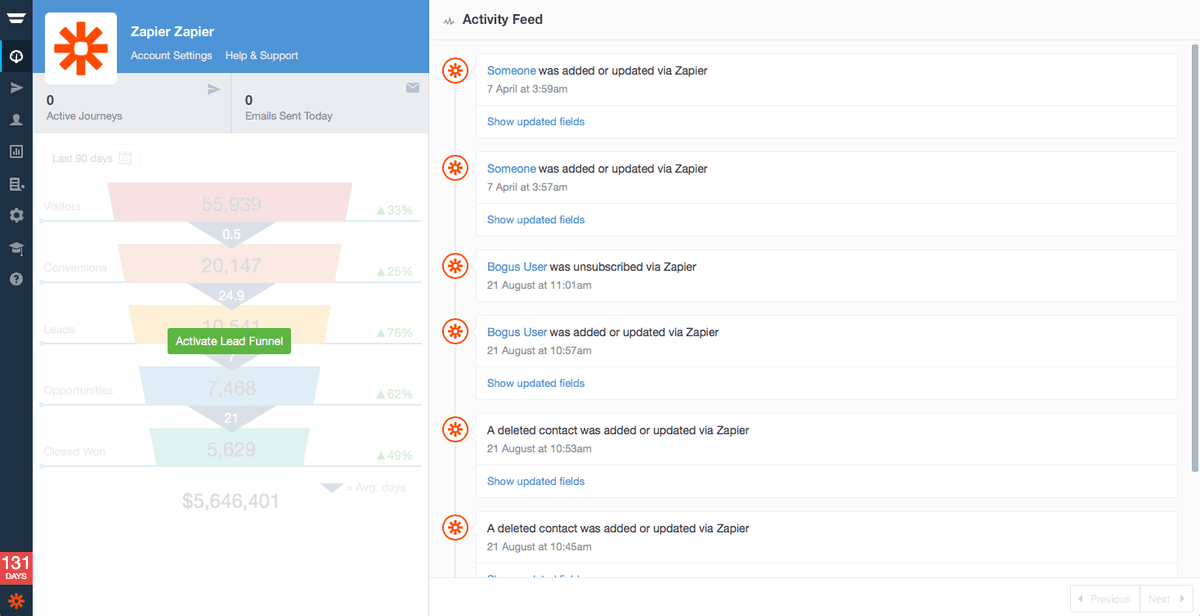Open the Forms list sidebar icon

point(16,184)
